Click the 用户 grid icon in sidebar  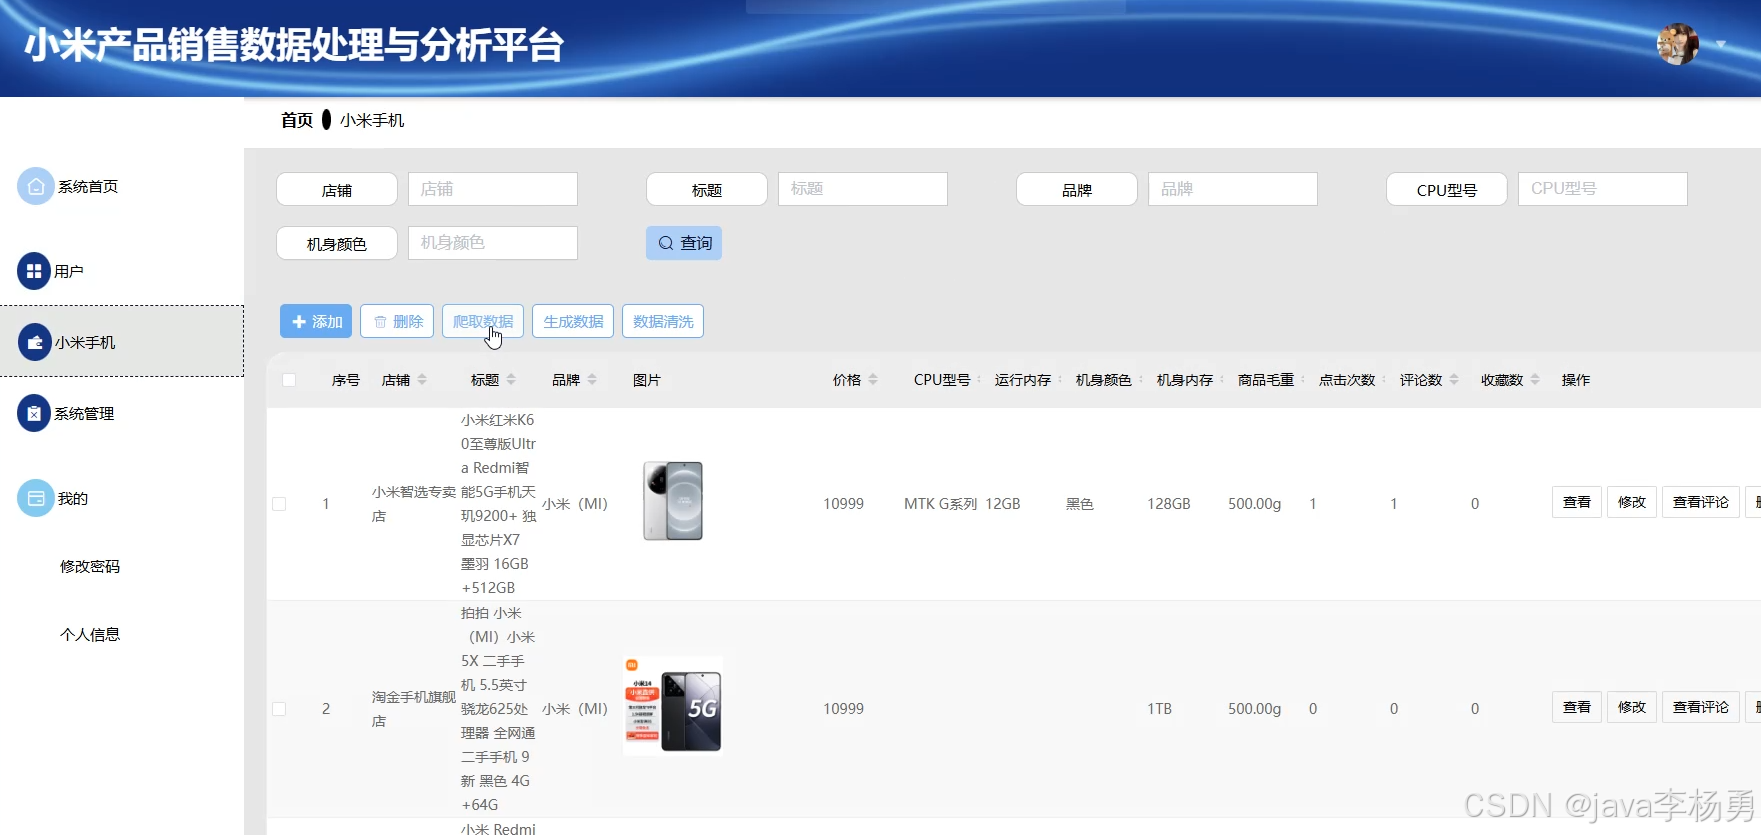tap(34, 271)
